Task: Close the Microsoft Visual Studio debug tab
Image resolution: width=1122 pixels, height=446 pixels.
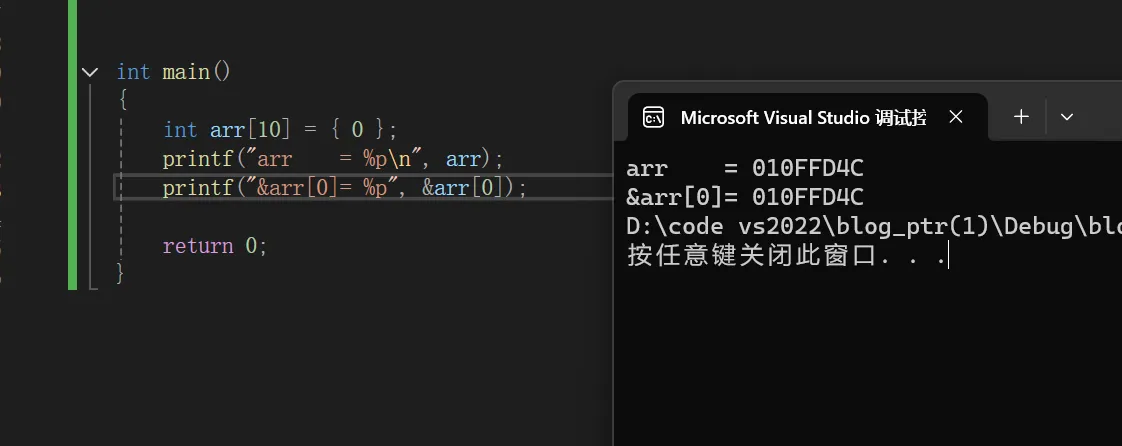Action: [956, 117]
